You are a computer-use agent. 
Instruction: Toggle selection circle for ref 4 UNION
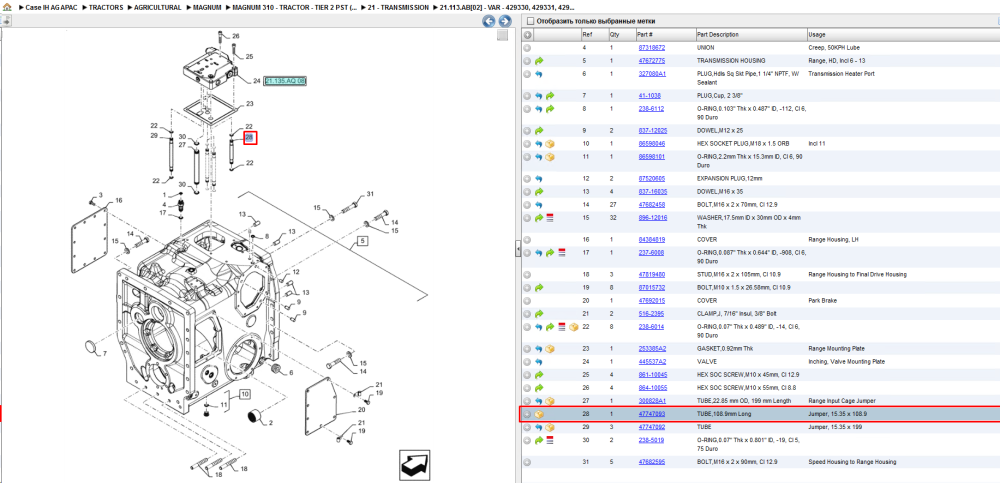527,48
